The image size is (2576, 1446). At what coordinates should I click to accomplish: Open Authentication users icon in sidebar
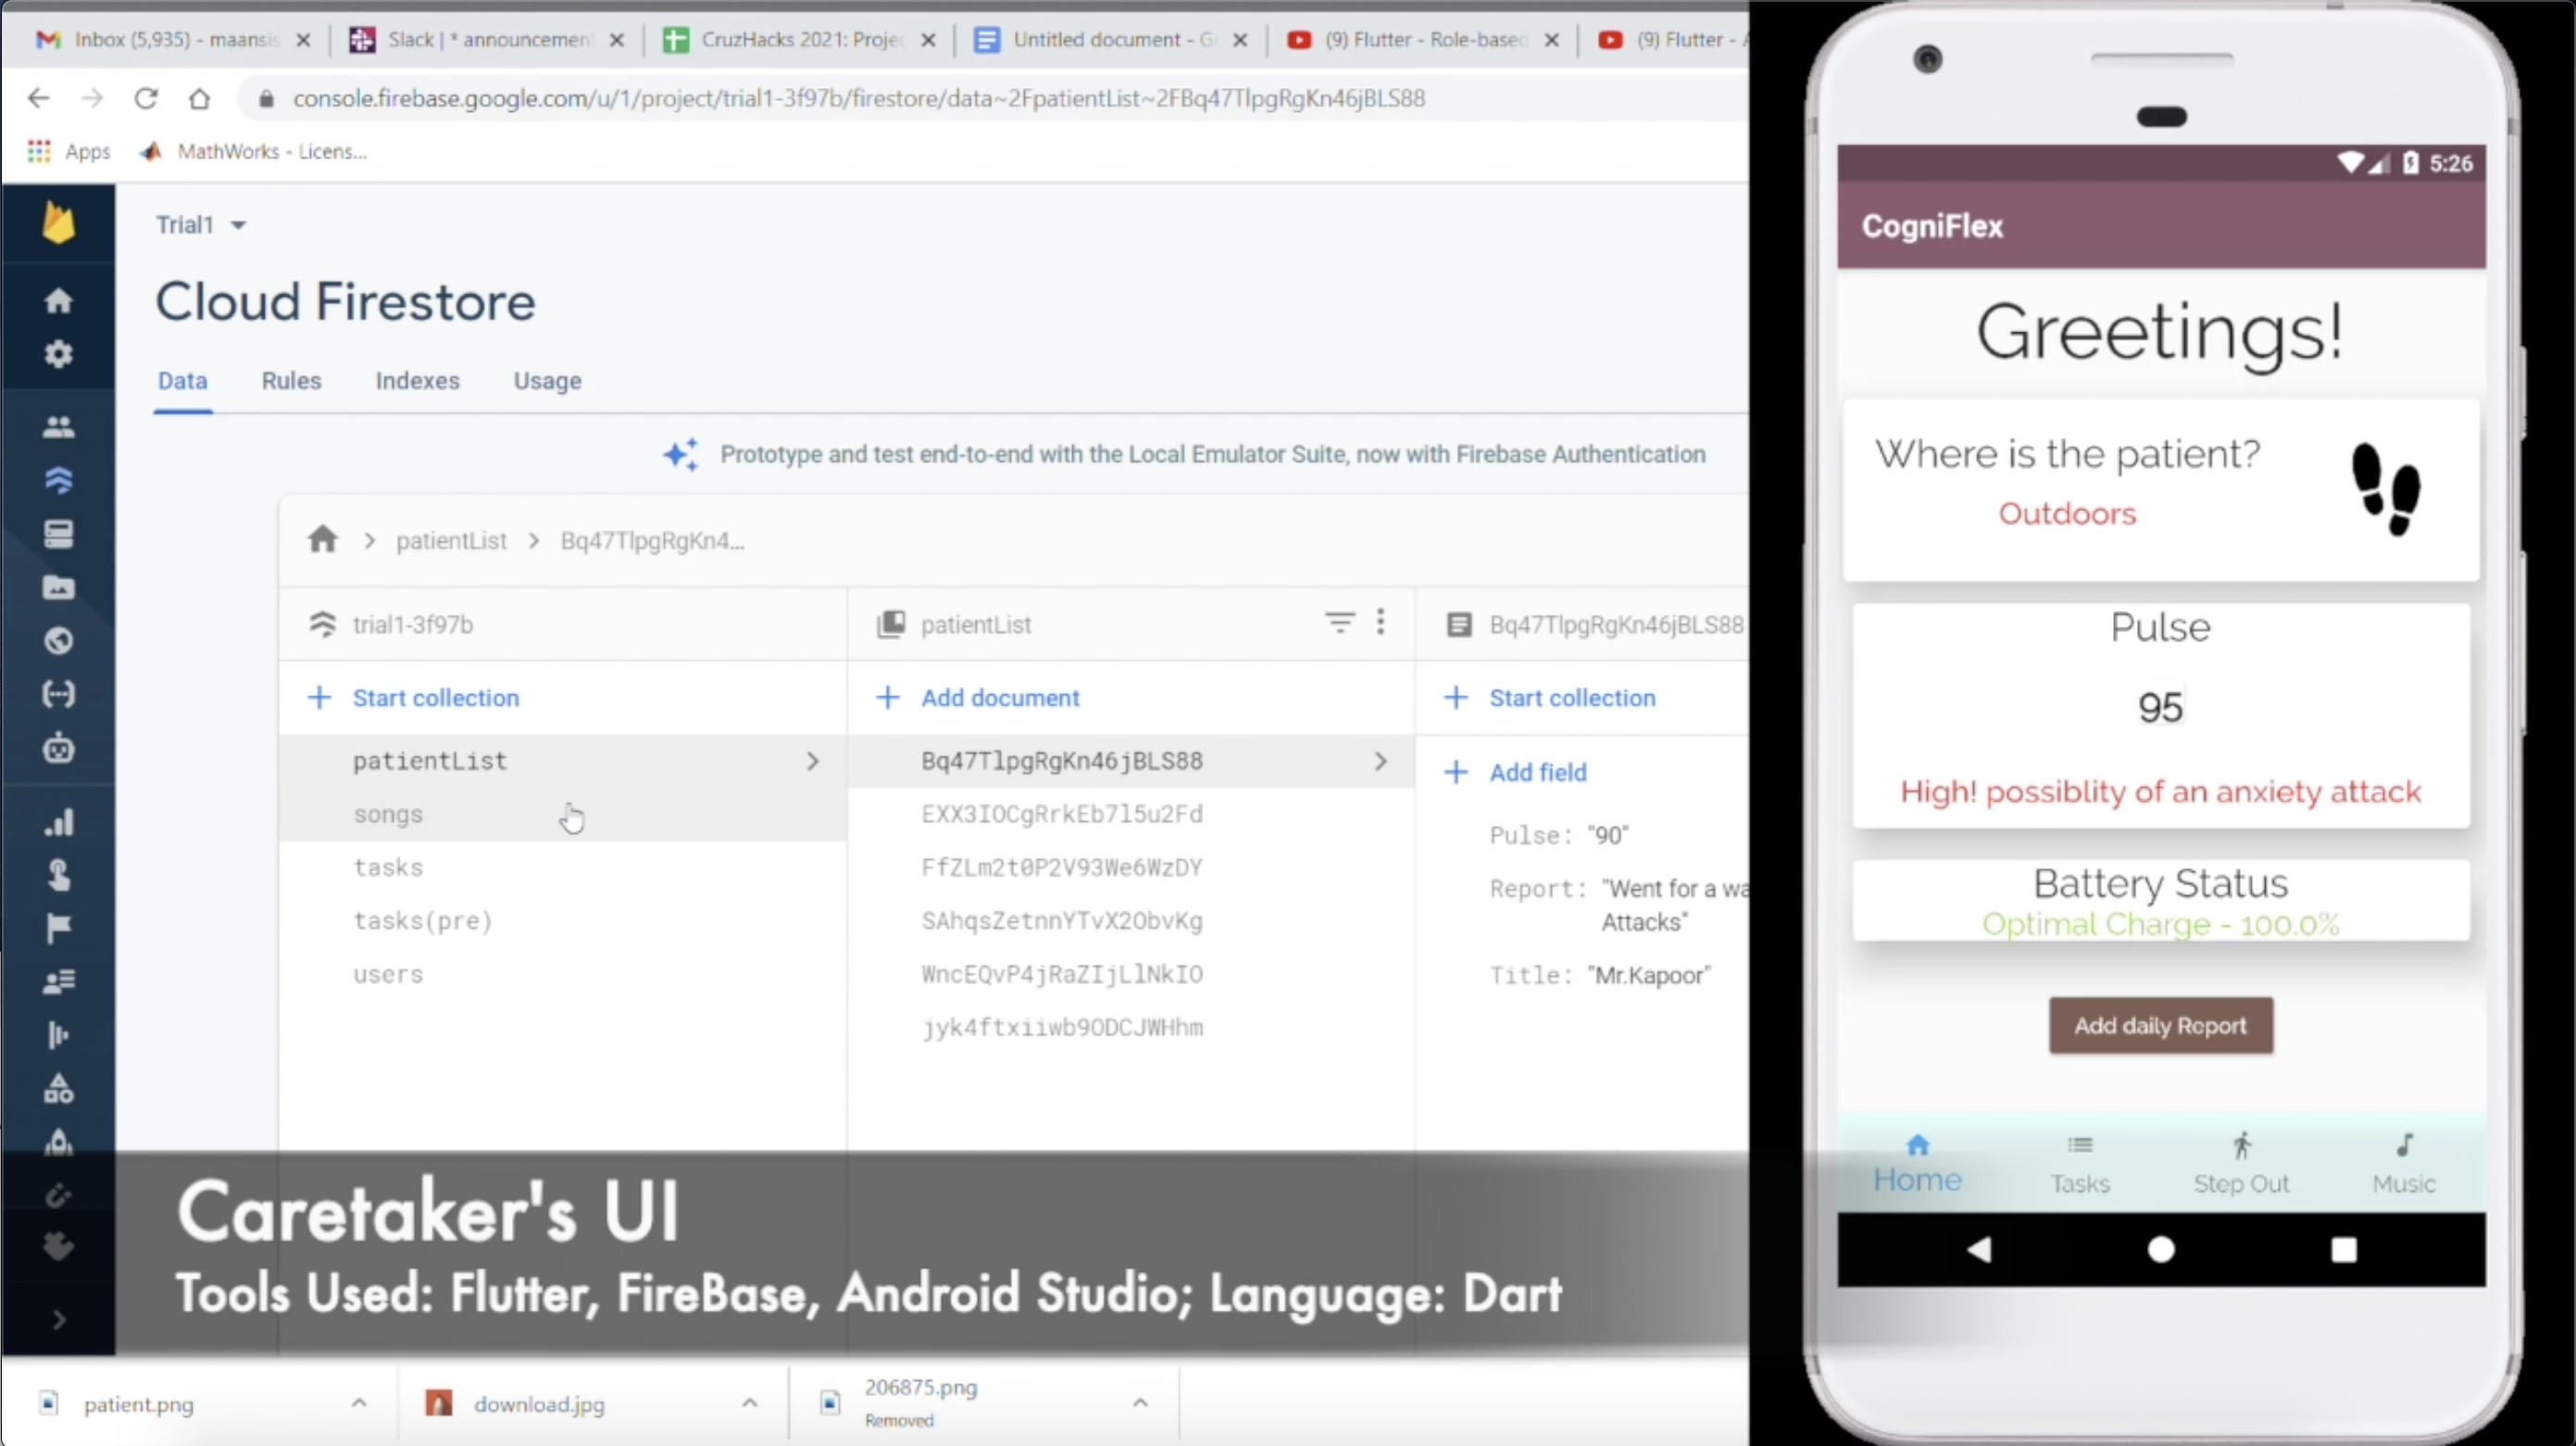(58, 427)
